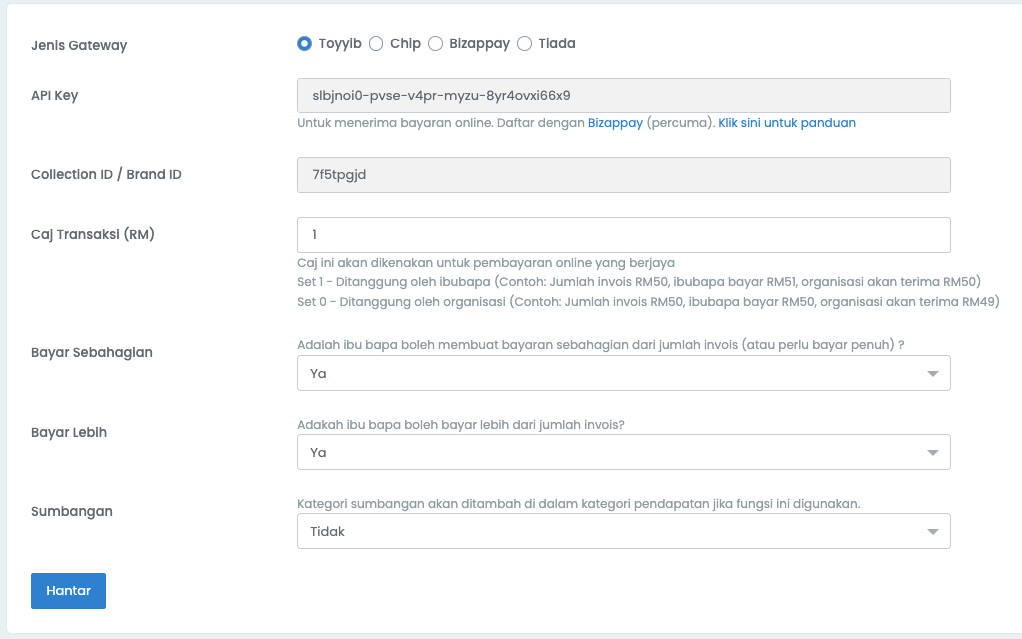Click the 'Collection ID / Brand ID' label

[106, 175]
